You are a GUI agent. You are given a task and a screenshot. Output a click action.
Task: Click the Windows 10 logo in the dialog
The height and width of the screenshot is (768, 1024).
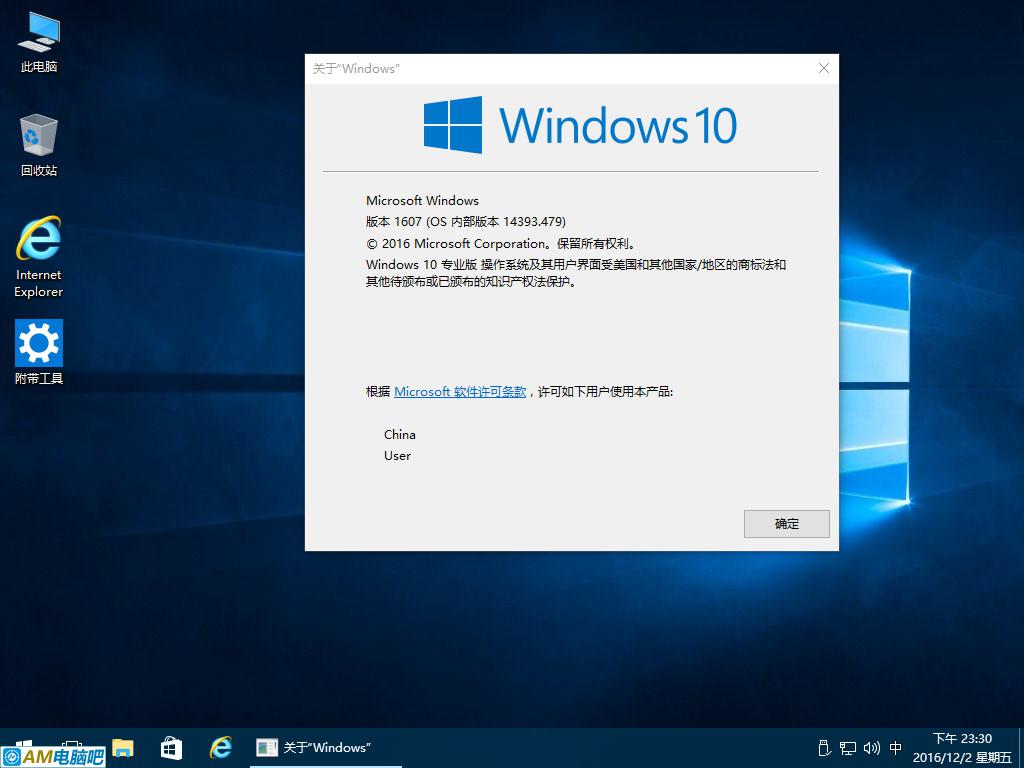click(580, 125)
